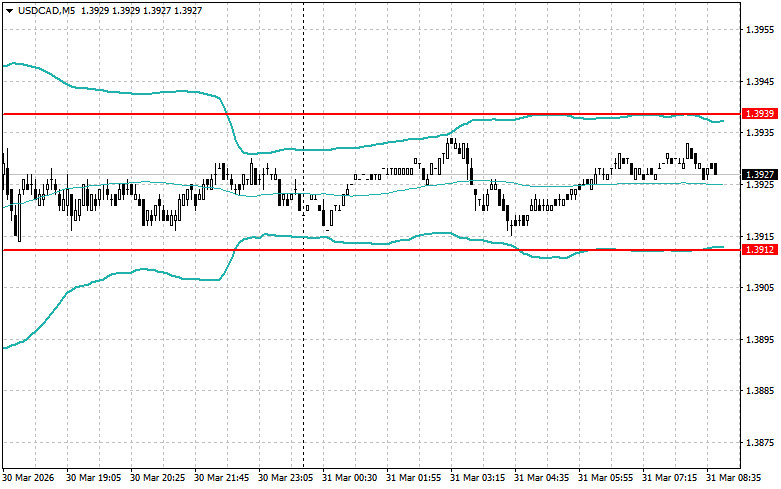Viewport: 781px width, 489px height.
Task: Click the 30 Mar 19:05 time label
Action: click(93, 478)
